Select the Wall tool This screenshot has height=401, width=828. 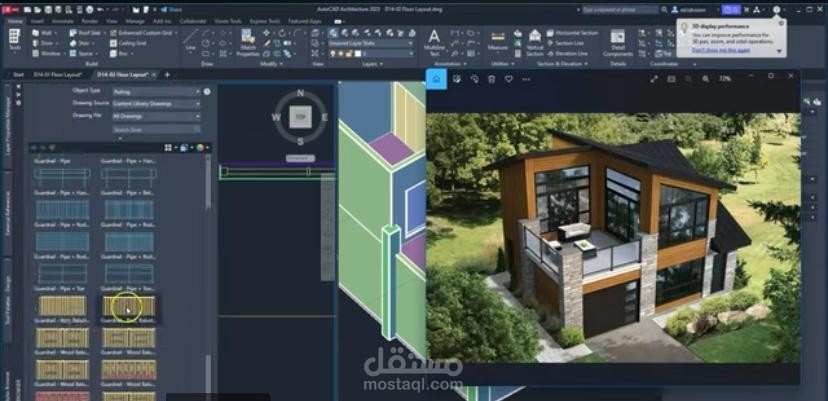44,33
